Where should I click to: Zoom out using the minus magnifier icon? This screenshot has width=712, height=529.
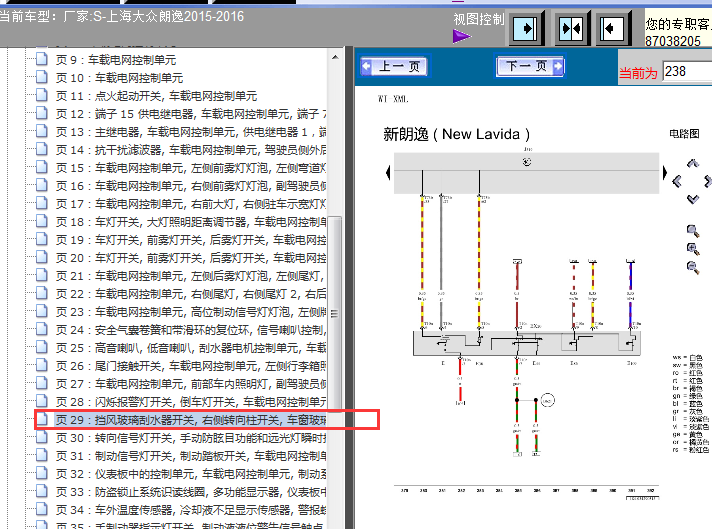point(692,267)
